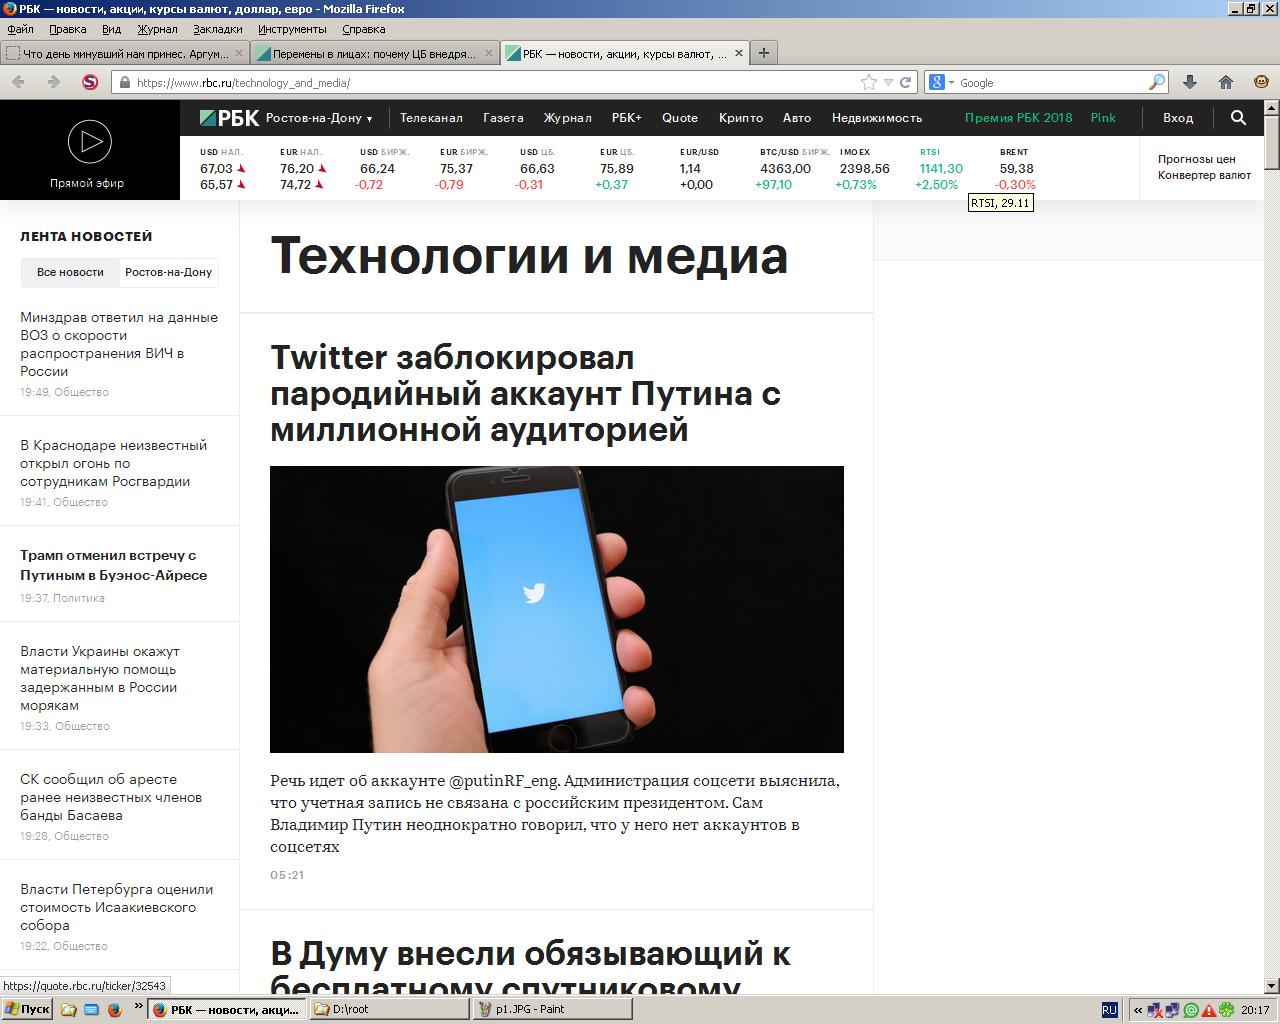Open the Телеканал section

pos(431,118)
